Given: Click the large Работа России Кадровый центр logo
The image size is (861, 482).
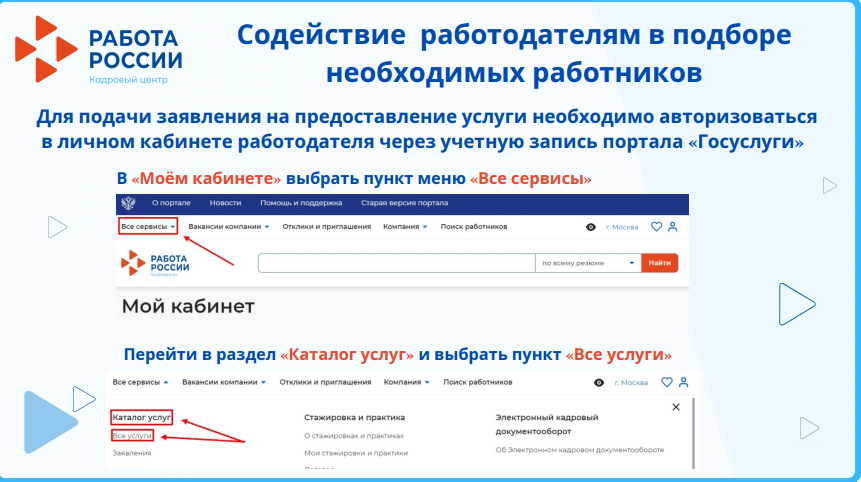Looking at the screenshot, I should pos(99,49).
